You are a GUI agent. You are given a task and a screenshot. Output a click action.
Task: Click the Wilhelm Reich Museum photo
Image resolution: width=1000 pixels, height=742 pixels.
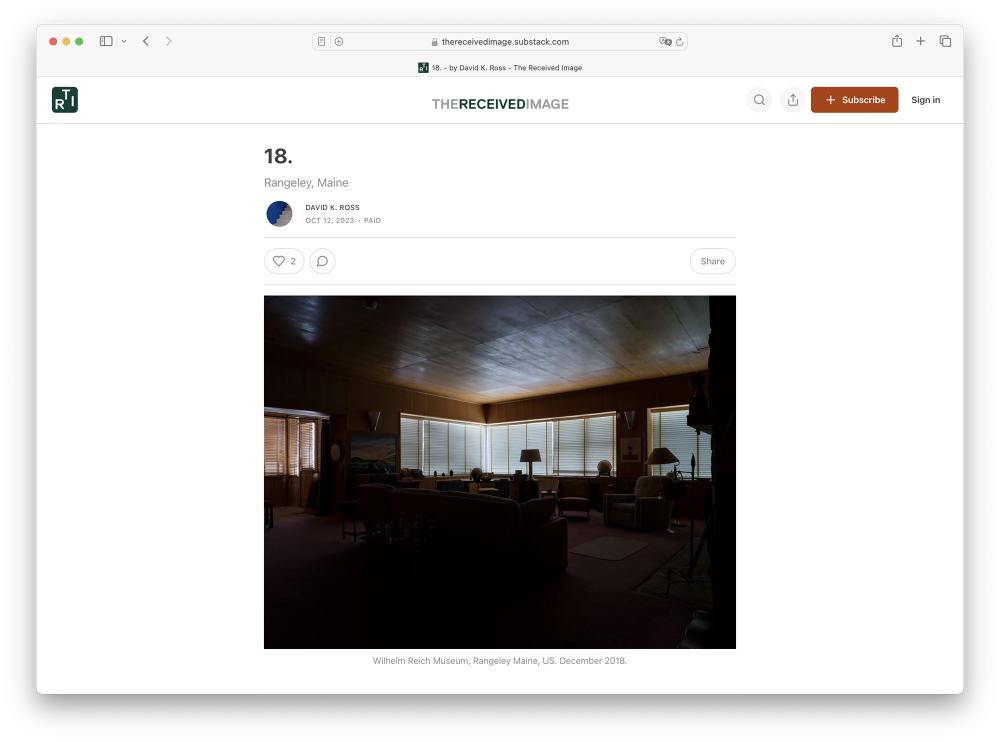[500, 472]
